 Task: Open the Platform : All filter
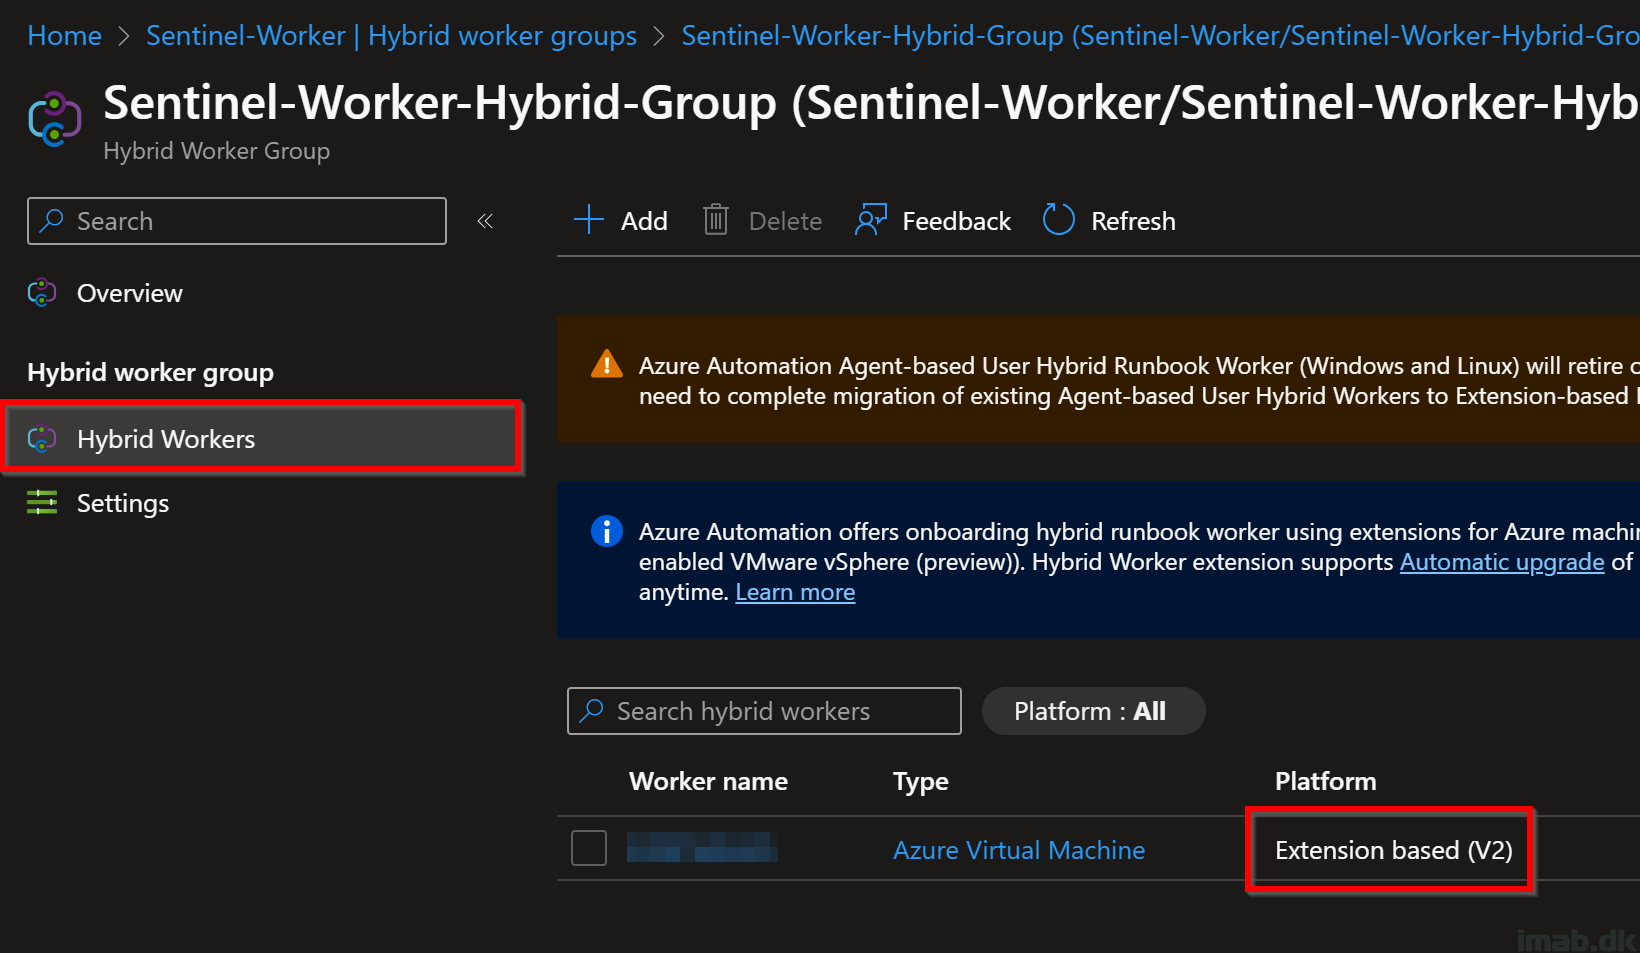pyautogui.click(x=1093, y=711)
